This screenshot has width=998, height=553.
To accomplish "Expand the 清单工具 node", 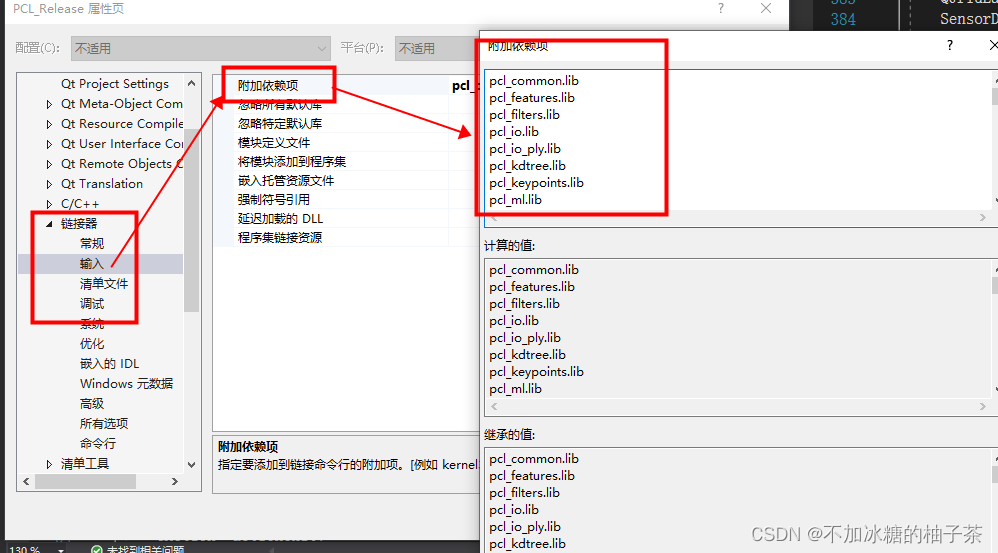I will (x=49, y=465).
